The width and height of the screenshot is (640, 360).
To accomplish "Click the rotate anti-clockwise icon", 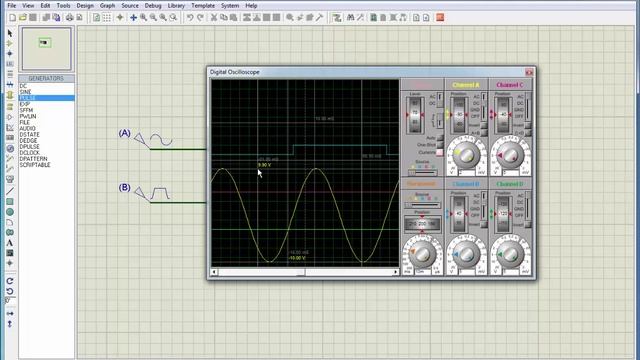I will pyautogui.click(x=10, y=291).
